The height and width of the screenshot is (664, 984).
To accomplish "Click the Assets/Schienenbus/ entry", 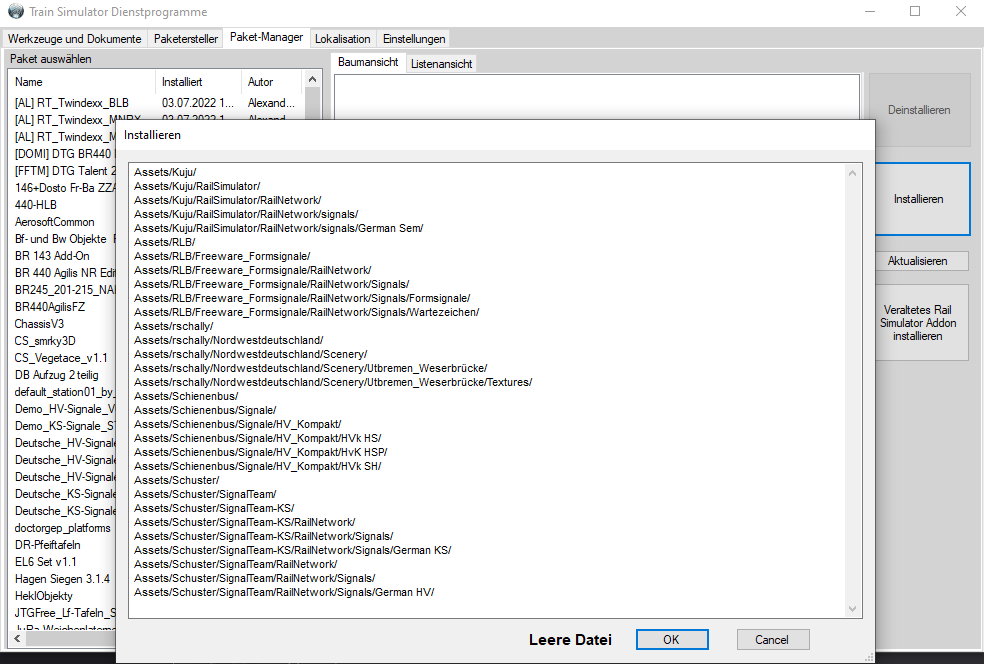I will pyautogui.click(x=186, y=396).
